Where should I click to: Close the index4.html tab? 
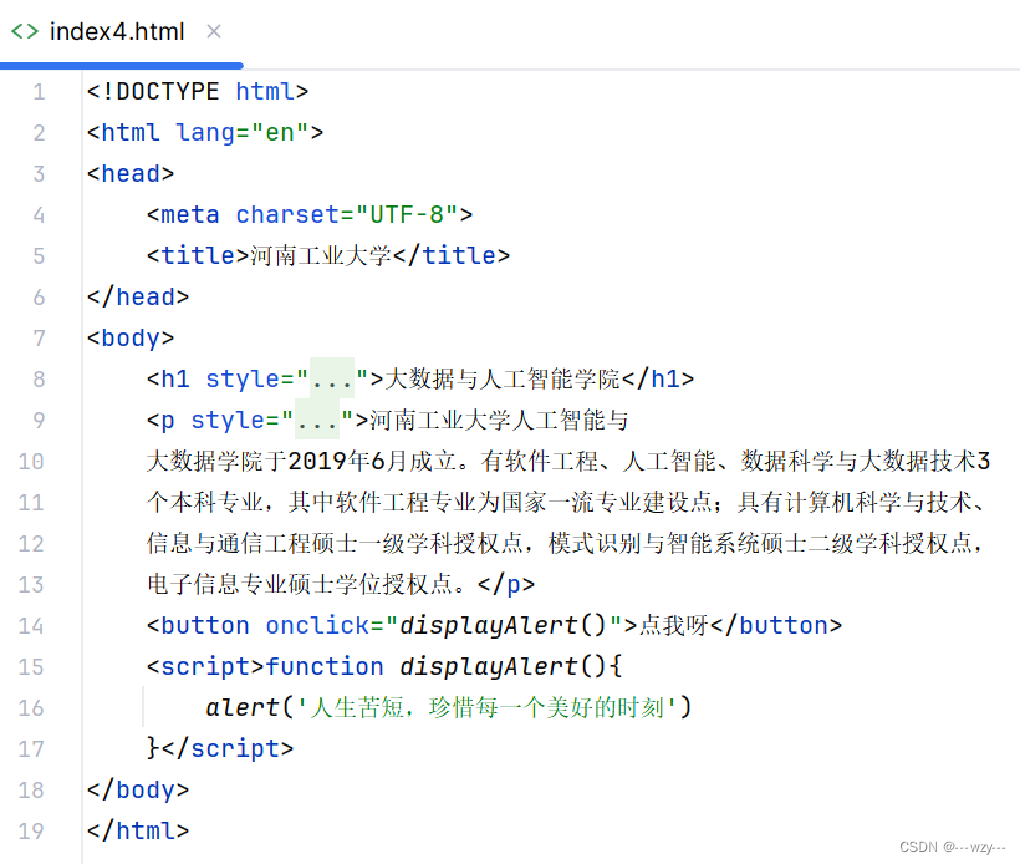coord(214,31)
